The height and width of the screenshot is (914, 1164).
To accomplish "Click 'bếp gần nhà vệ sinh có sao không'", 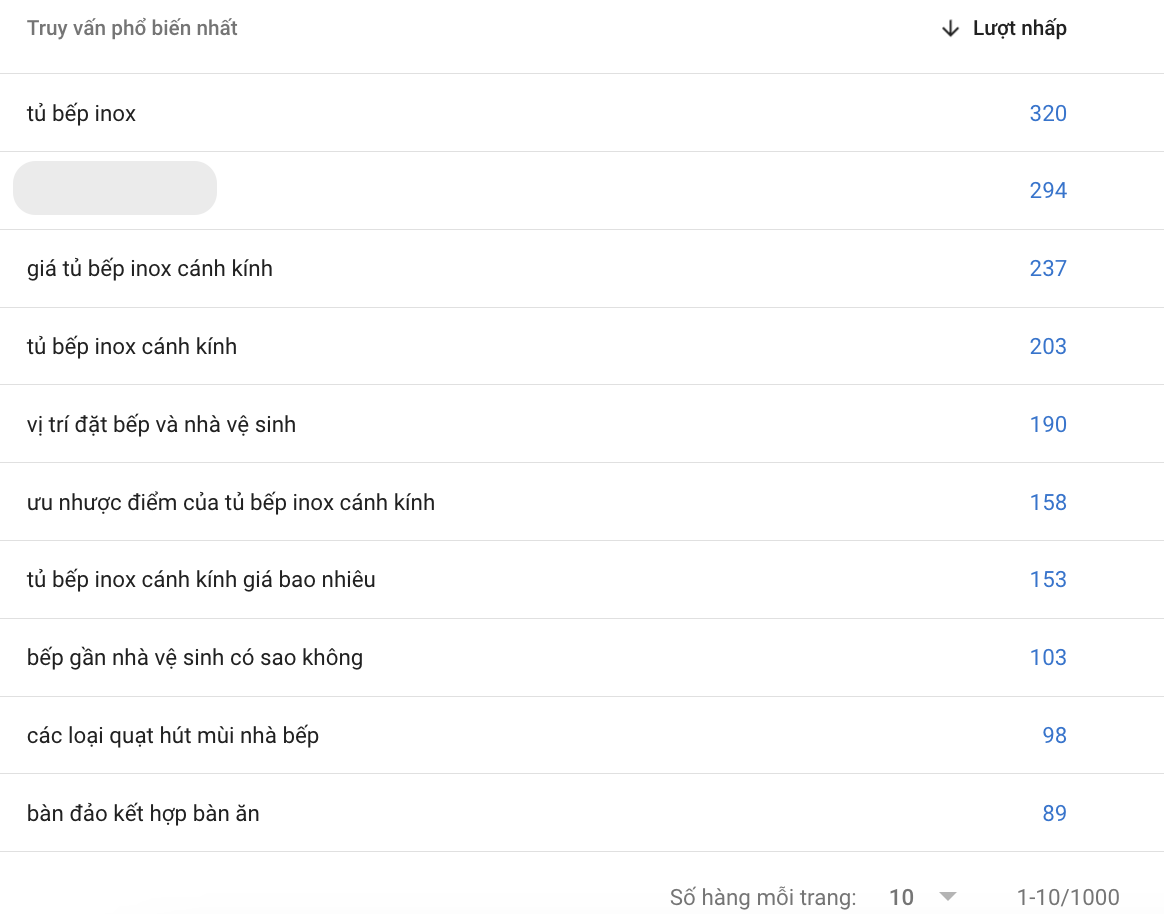I will pyautogui.click(x=195, y=658).
